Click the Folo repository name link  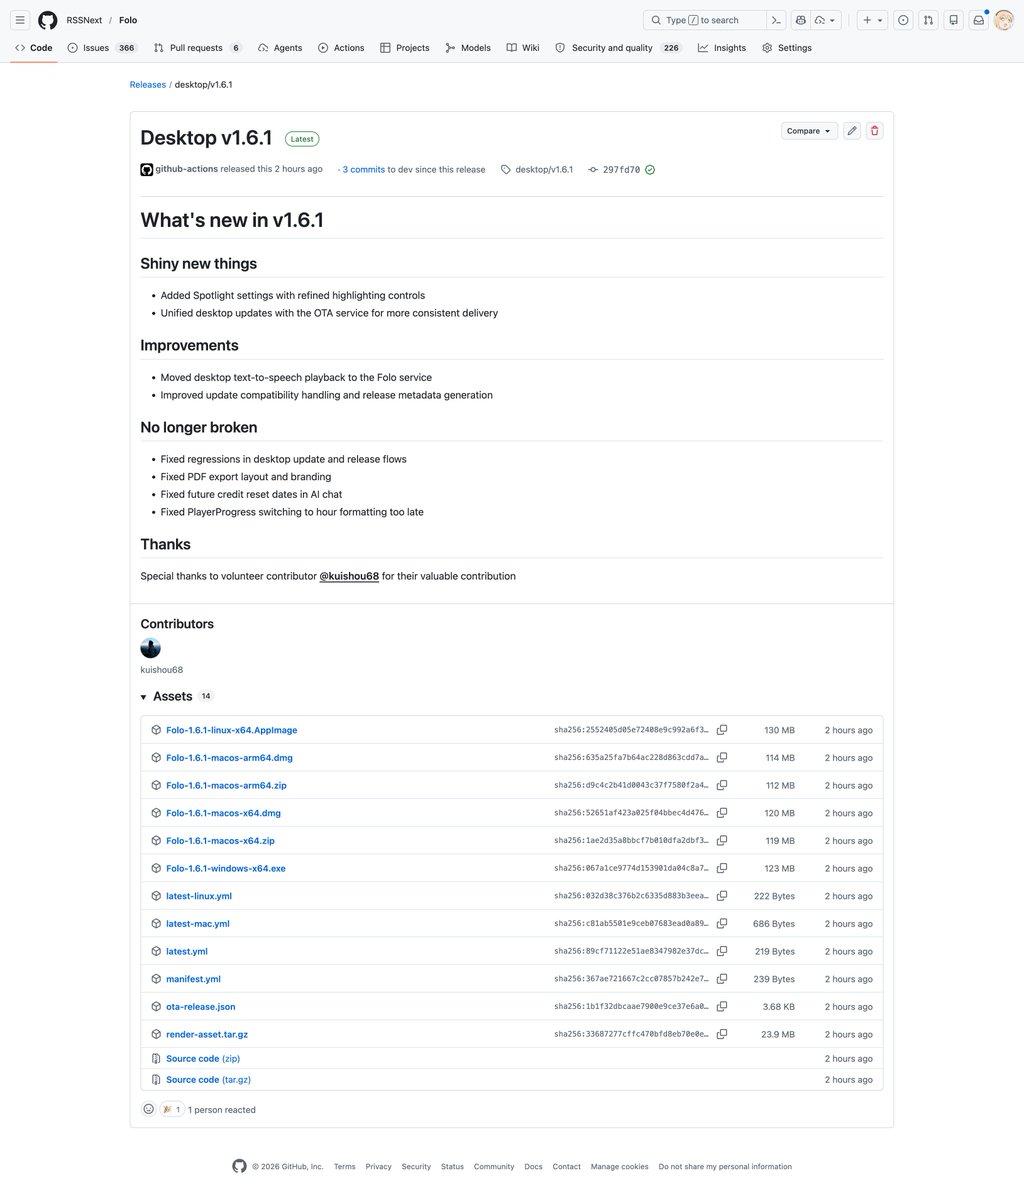pyautogui.click(x=128, y=20)
